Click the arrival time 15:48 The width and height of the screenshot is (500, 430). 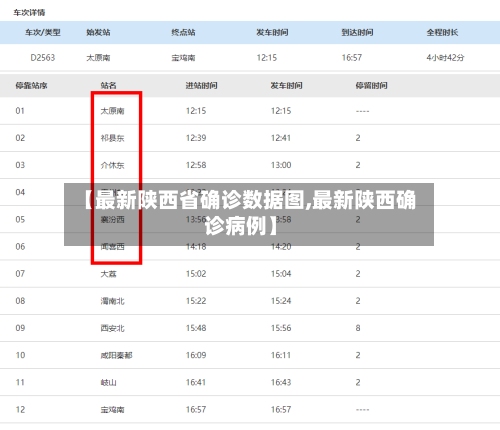pos(196,328)
